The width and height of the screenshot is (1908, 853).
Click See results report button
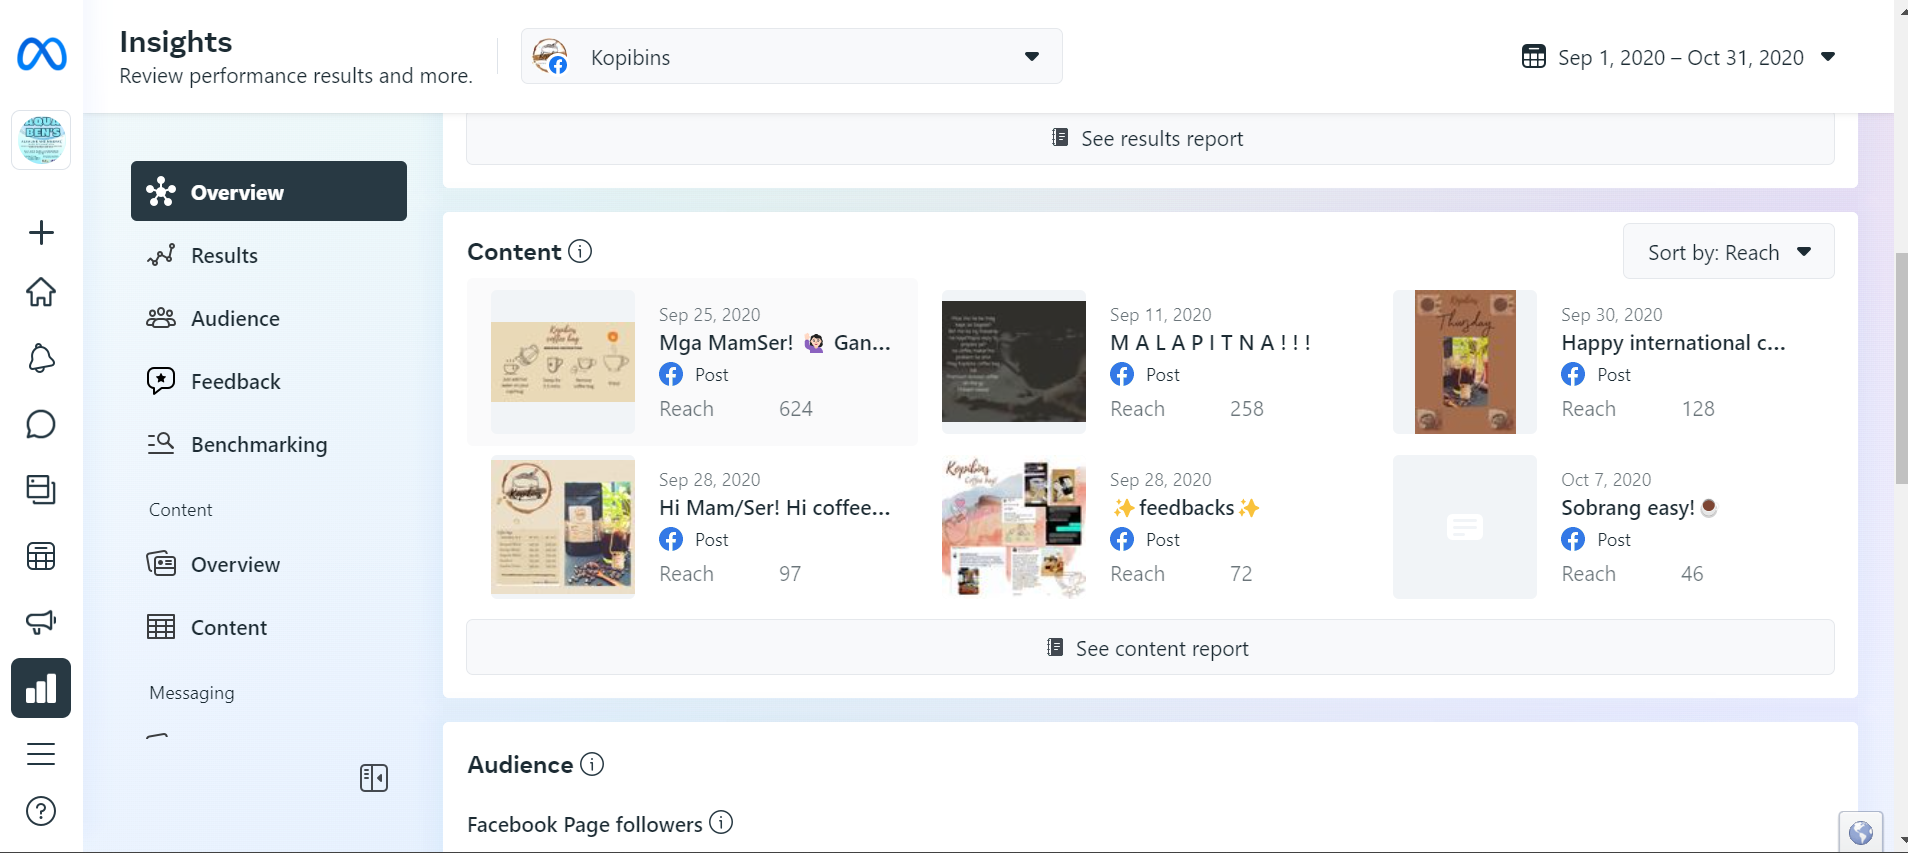[1150, 138]
